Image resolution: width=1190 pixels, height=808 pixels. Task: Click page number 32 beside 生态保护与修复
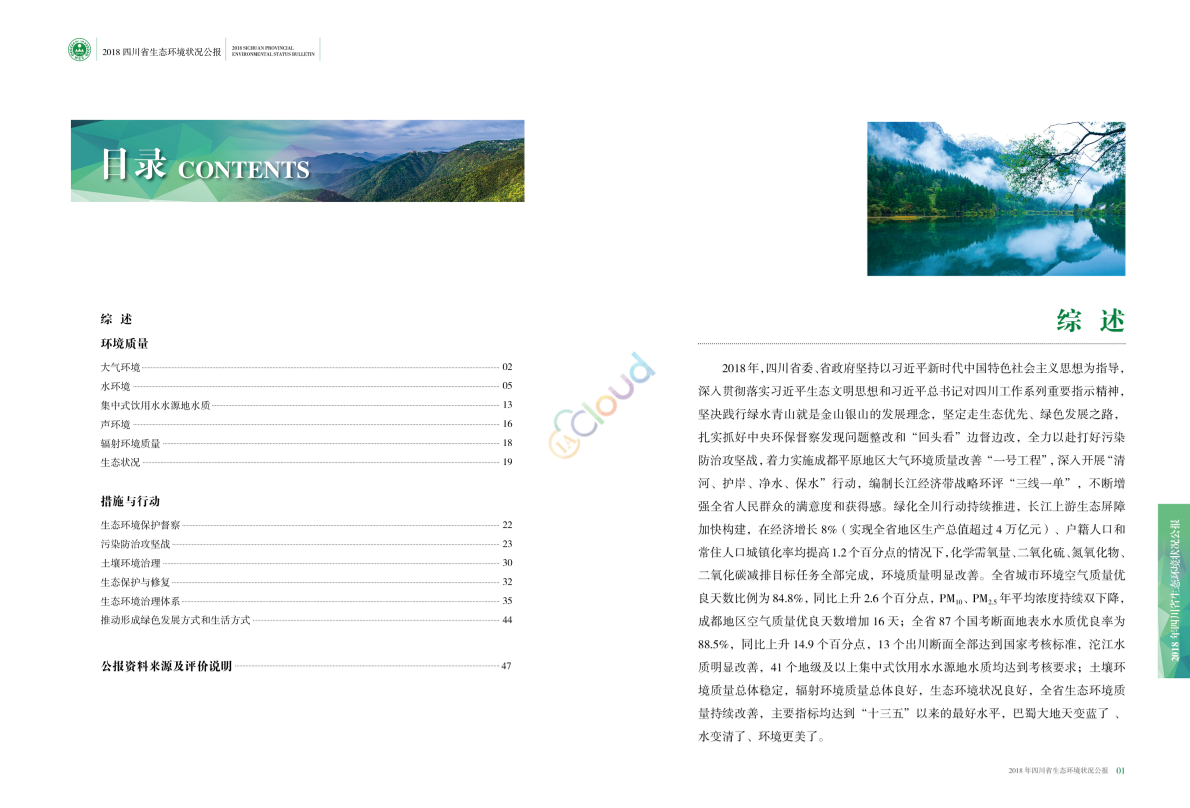coord(507,582)
